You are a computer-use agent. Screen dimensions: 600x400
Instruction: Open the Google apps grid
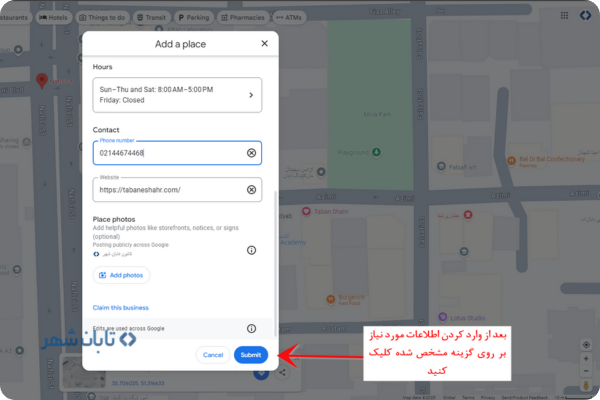[564, 16]
